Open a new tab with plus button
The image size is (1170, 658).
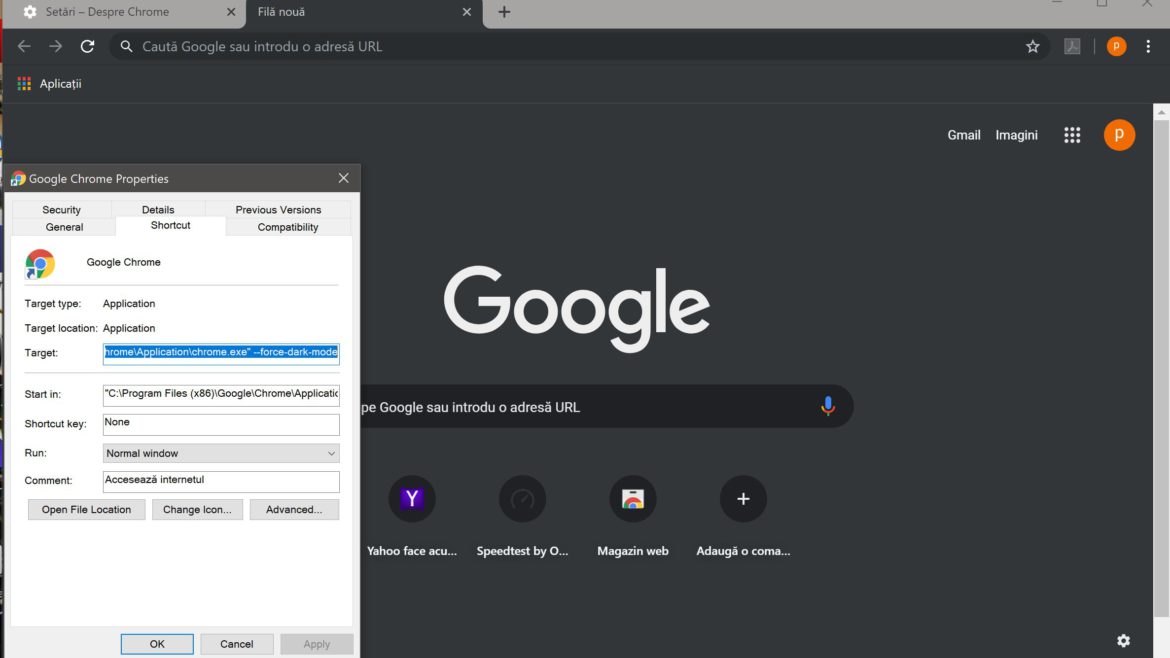coord(504,12)
